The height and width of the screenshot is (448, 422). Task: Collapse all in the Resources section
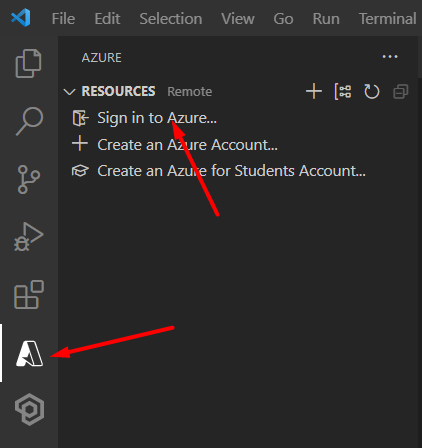400,92
